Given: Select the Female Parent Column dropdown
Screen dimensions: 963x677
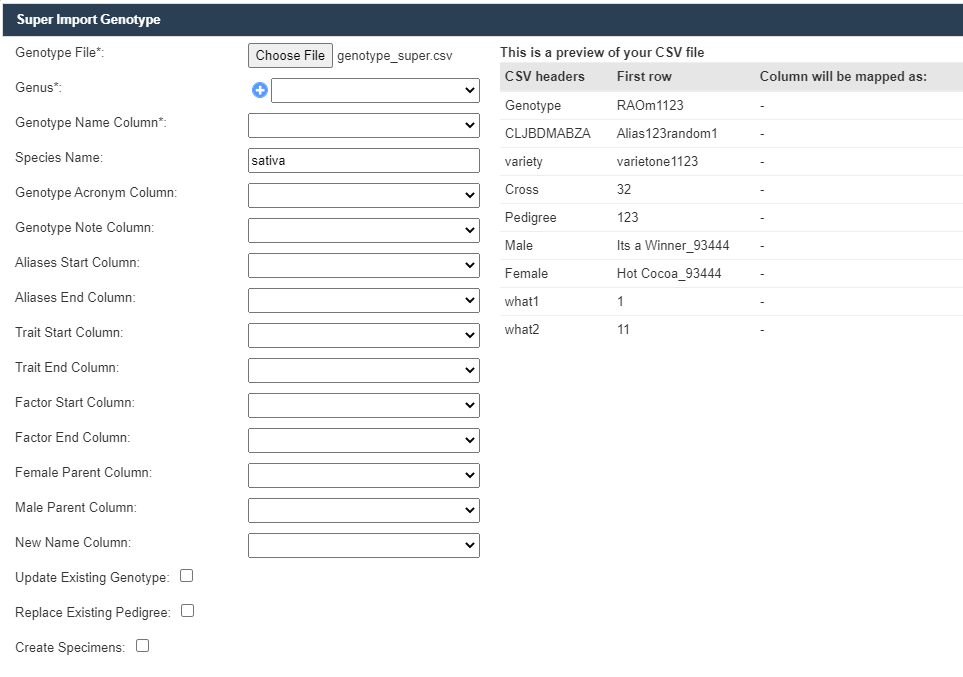Looking at the screenshot, I should 364,476.
